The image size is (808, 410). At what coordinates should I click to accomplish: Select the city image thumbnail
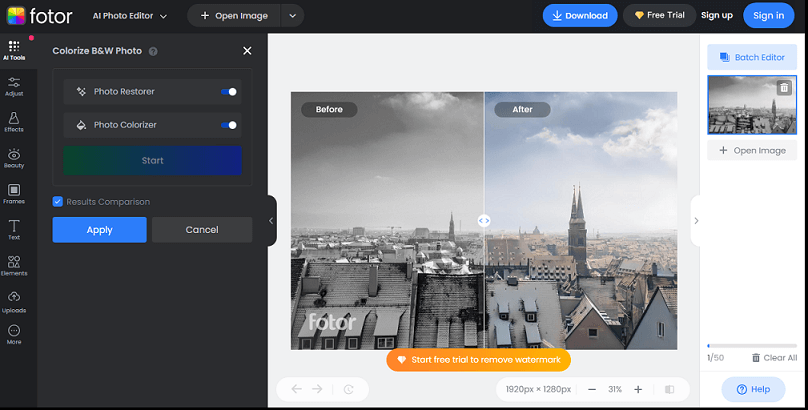click(x=752, y=105)
